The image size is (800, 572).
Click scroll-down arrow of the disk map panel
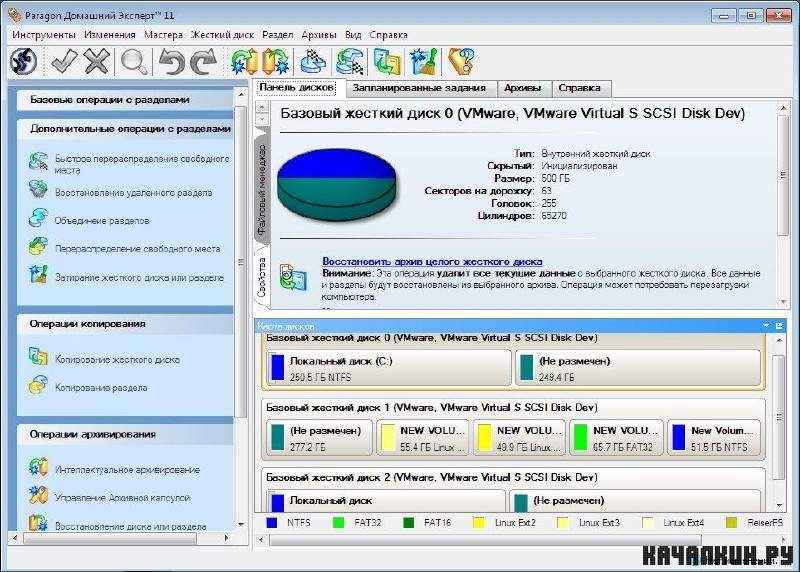click(x=779, y=505)
